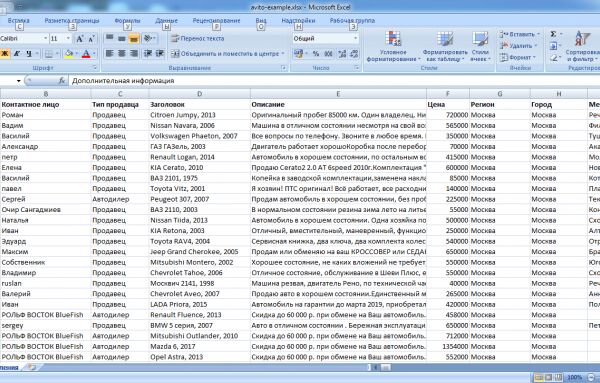This screenshot has width=600, height=383.
Task: Align cell content to top
Action: tap(109, 38)
